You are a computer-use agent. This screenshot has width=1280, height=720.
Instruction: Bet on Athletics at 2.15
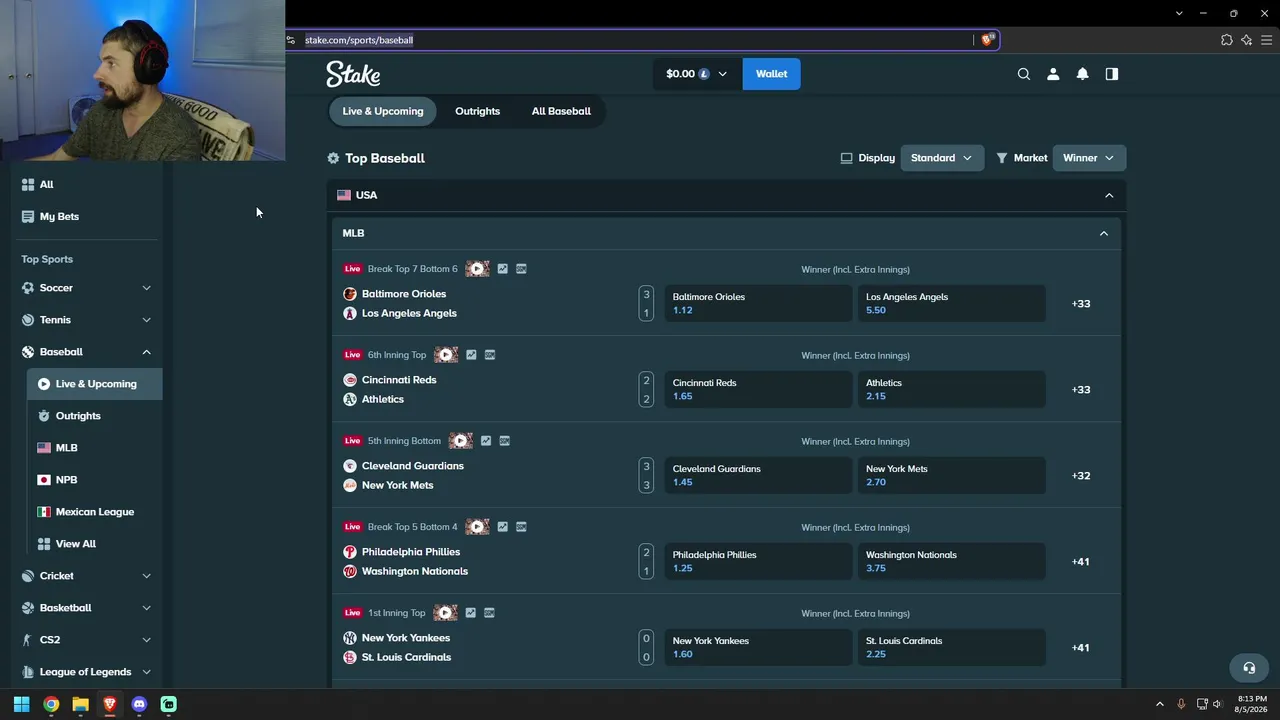coord(951,390)
